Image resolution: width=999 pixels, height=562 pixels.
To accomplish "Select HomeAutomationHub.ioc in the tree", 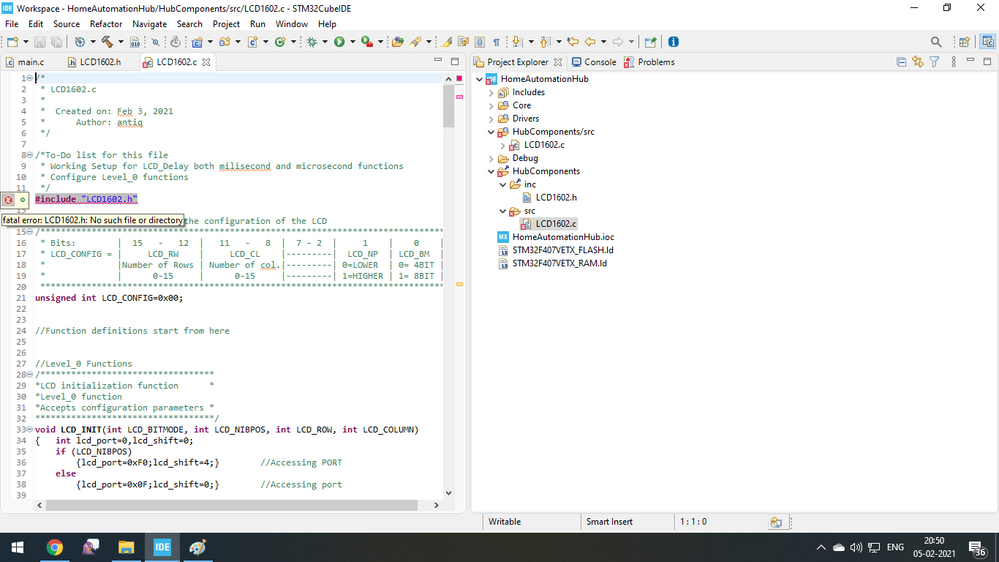I will (556, 237).
